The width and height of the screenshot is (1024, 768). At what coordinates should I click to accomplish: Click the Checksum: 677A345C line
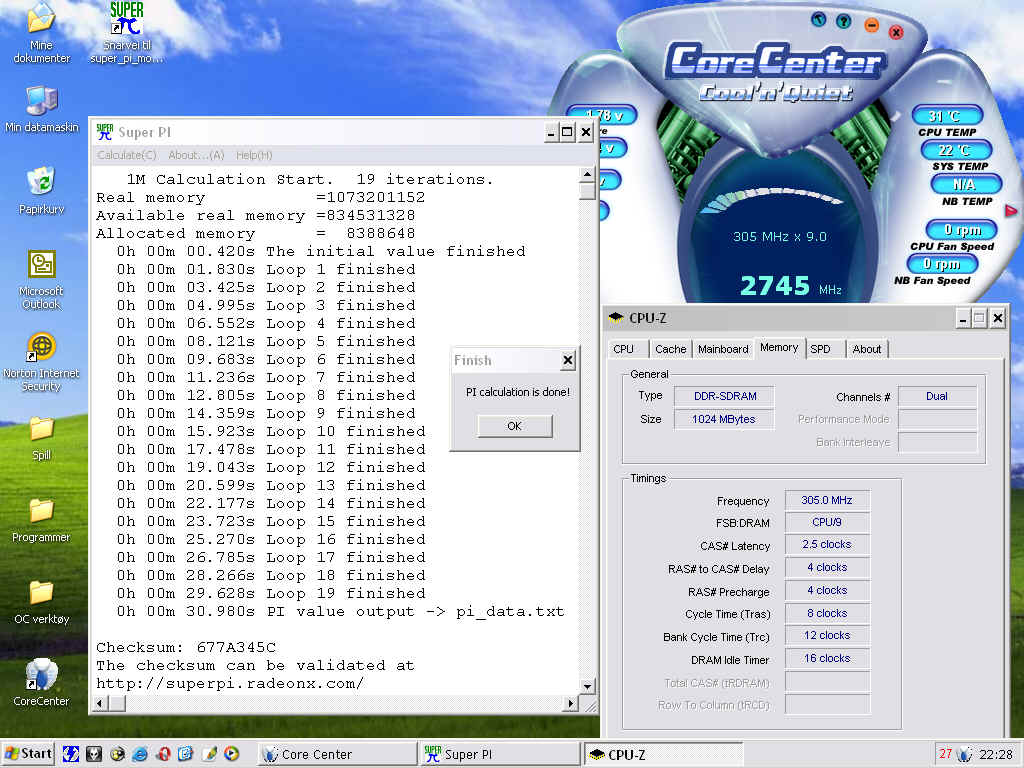pyautogui.click(x=186, y=647)
